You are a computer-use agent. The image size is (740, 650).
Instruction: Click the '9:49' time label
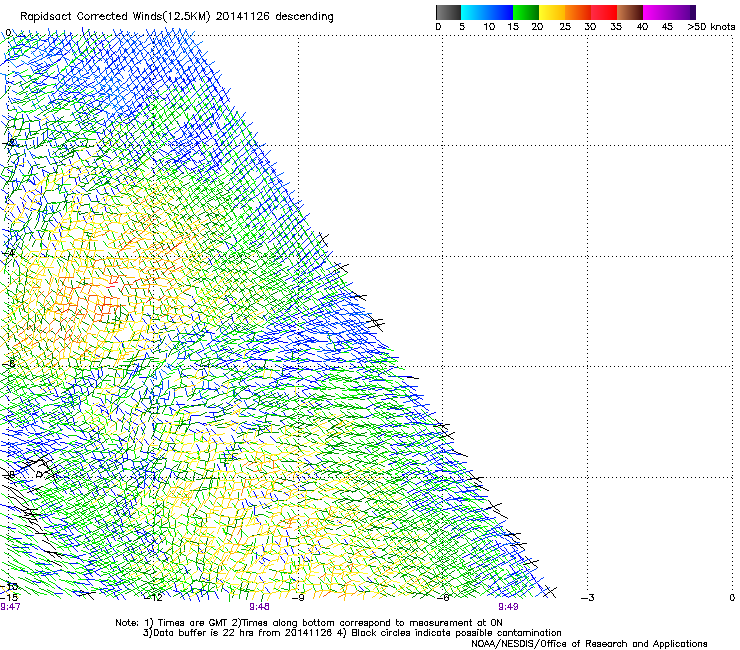tap(508, 607)
